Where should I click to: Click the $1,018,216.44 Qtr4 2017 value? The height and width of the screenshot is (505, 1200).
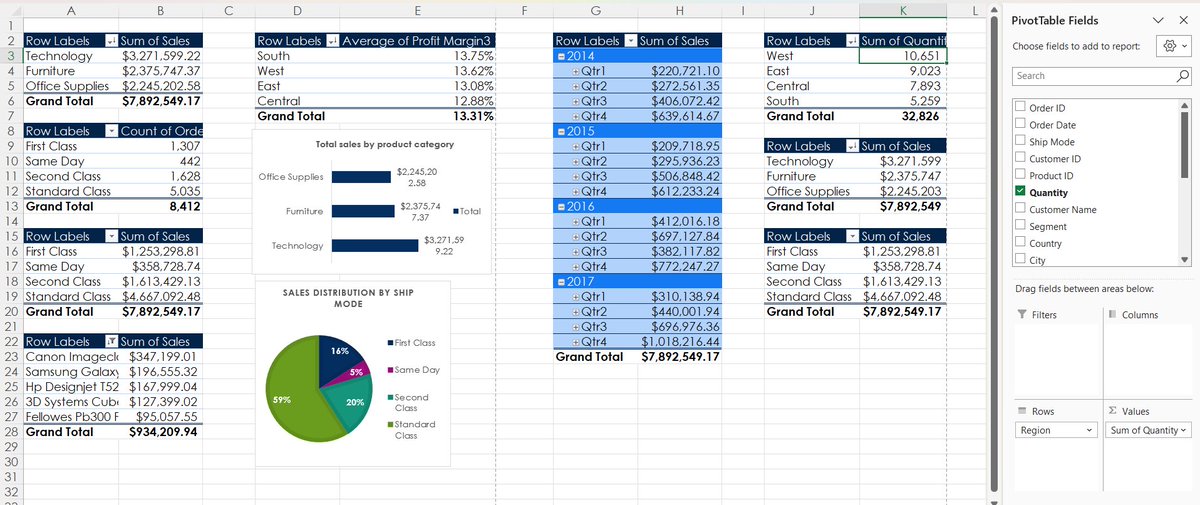(681, 341)
